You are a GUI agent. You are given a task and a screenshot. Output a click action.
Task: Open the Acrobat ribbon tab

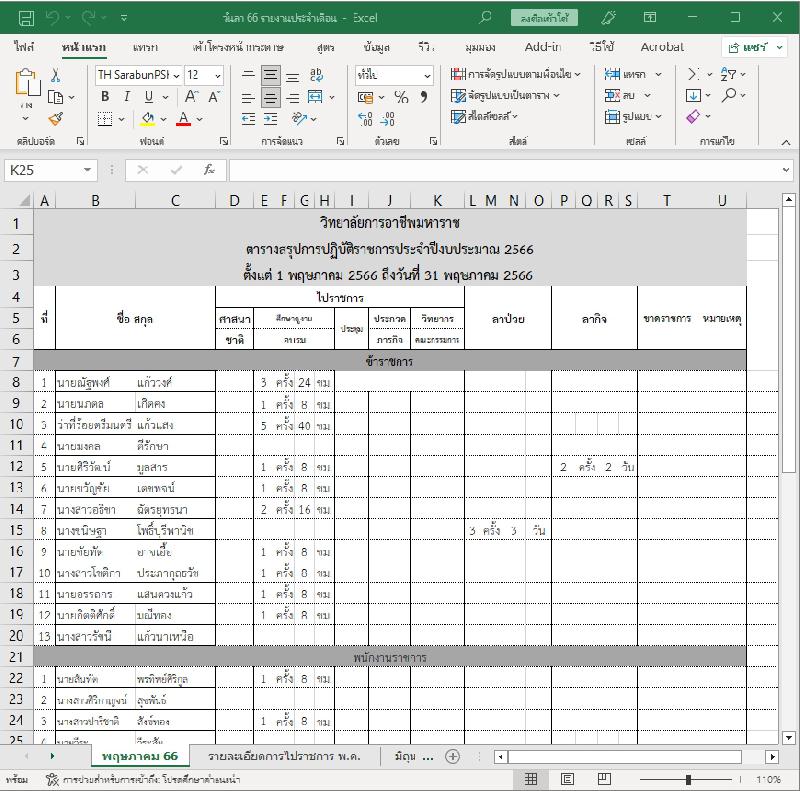pos(662,47)
